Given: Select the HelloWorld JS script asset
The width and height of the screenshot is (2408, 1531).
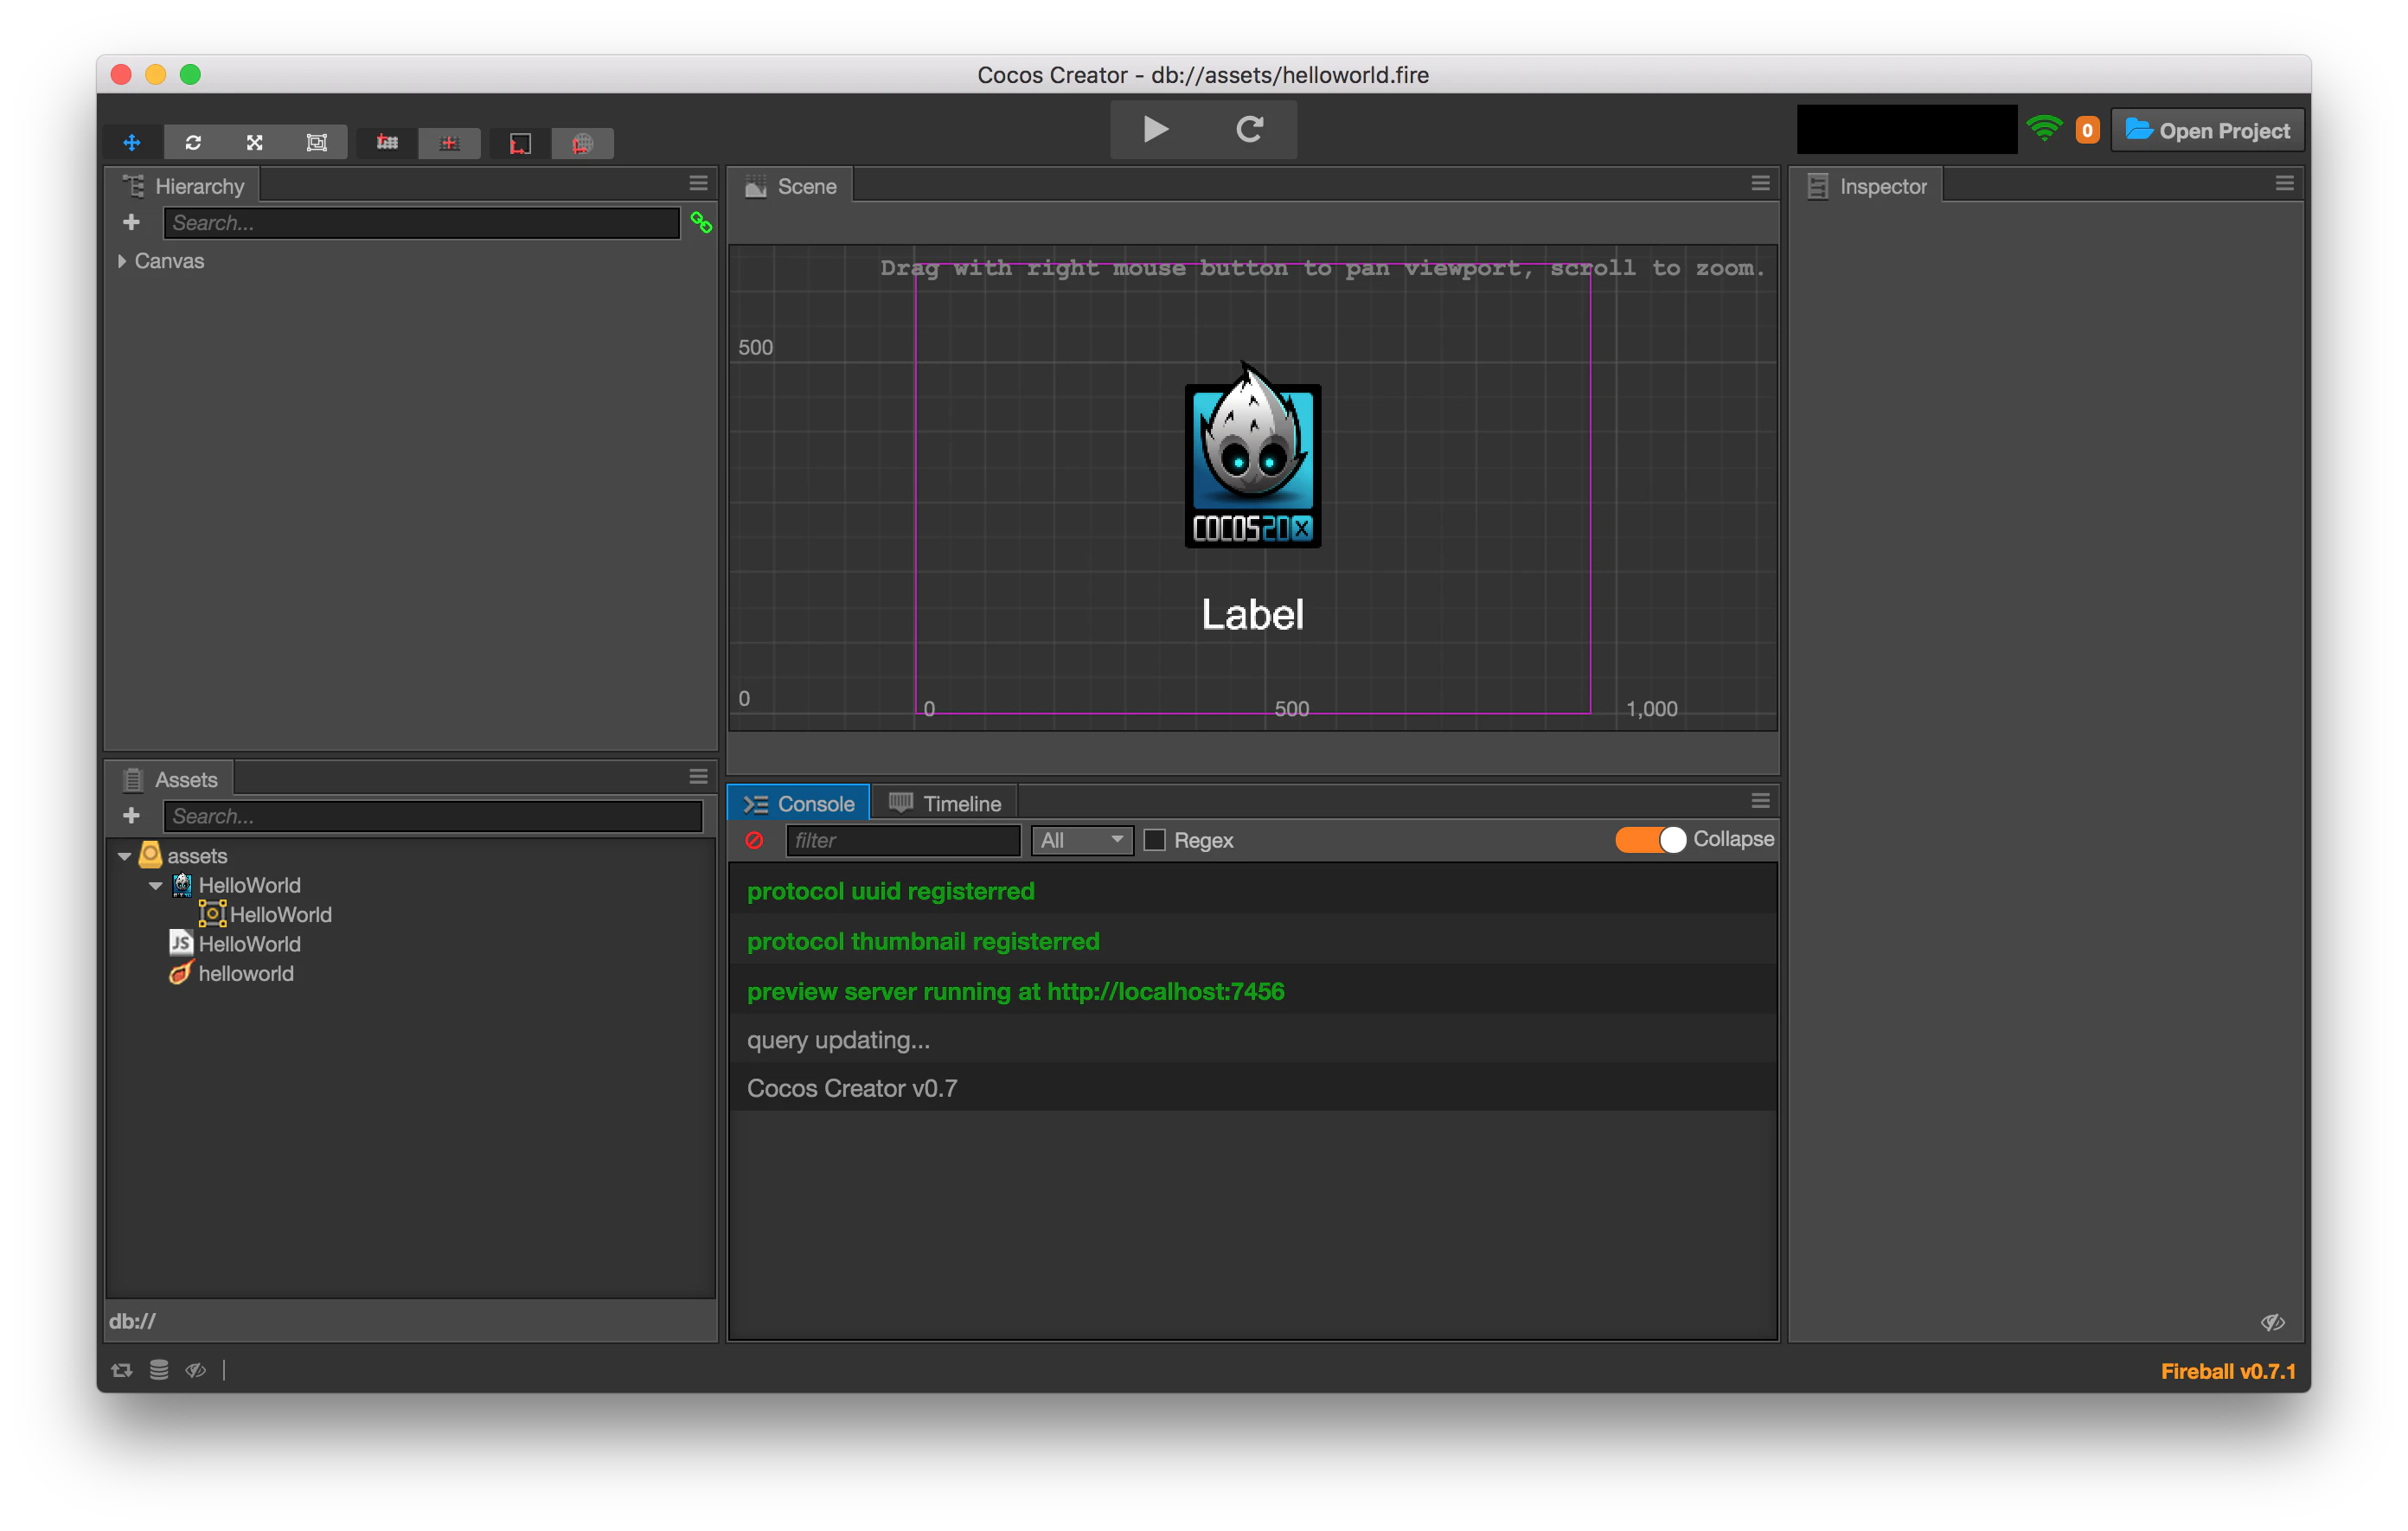Looking at the screenshot, I should click(235, 943).
